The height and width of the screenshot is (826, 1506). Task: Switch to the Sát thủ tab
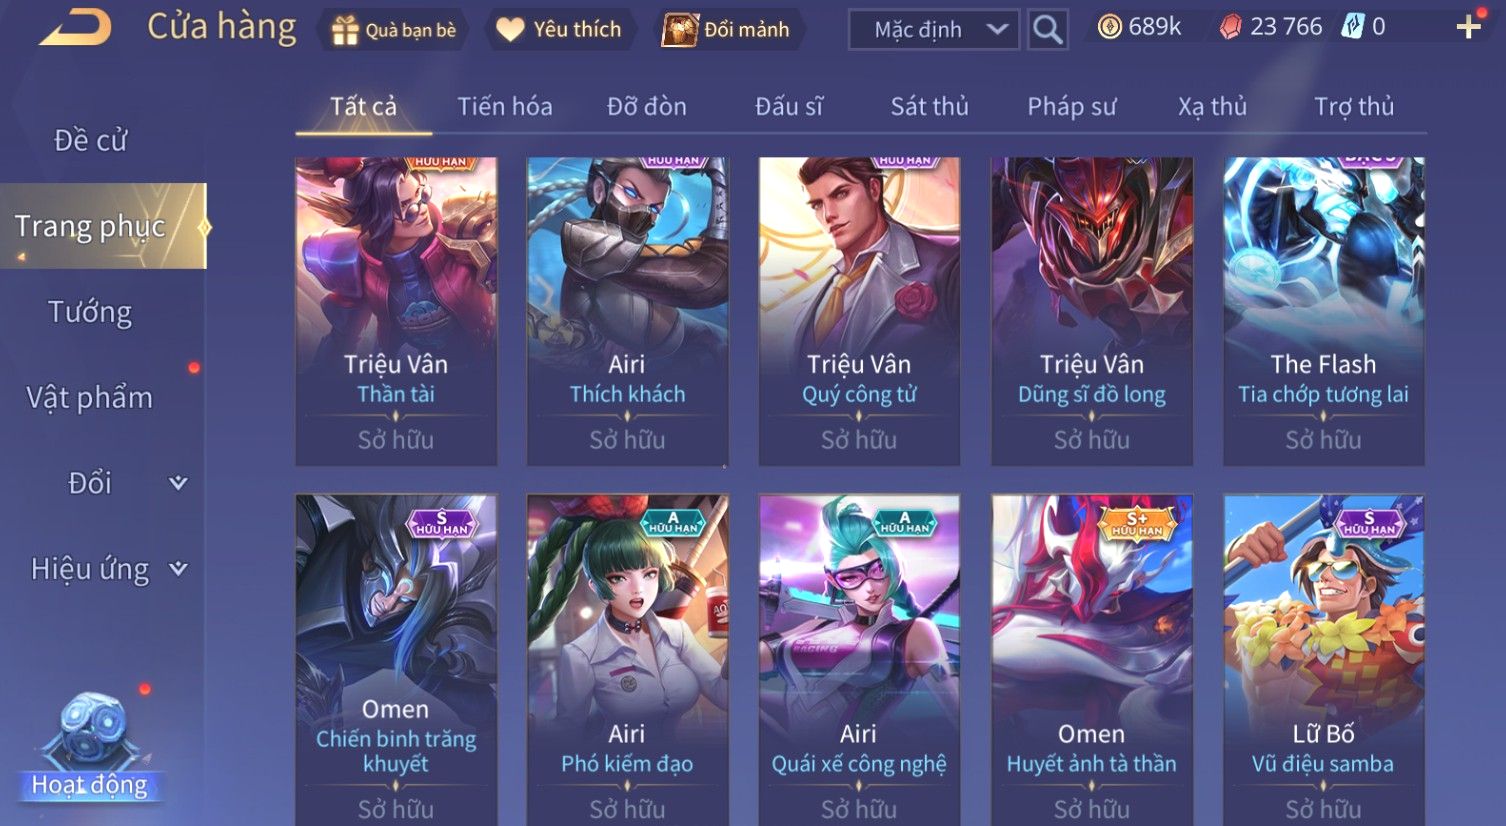[x=929, y=106]
